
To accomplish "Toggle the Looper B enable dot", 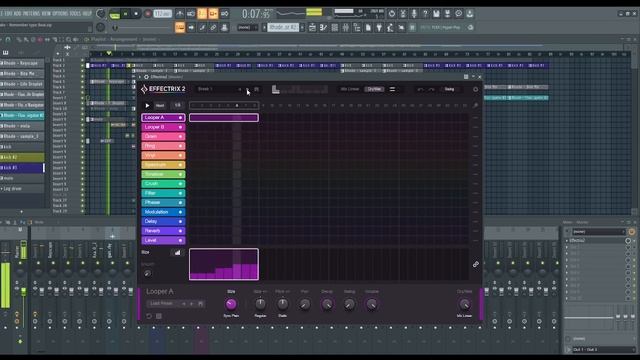I will [x=180, y=127].
